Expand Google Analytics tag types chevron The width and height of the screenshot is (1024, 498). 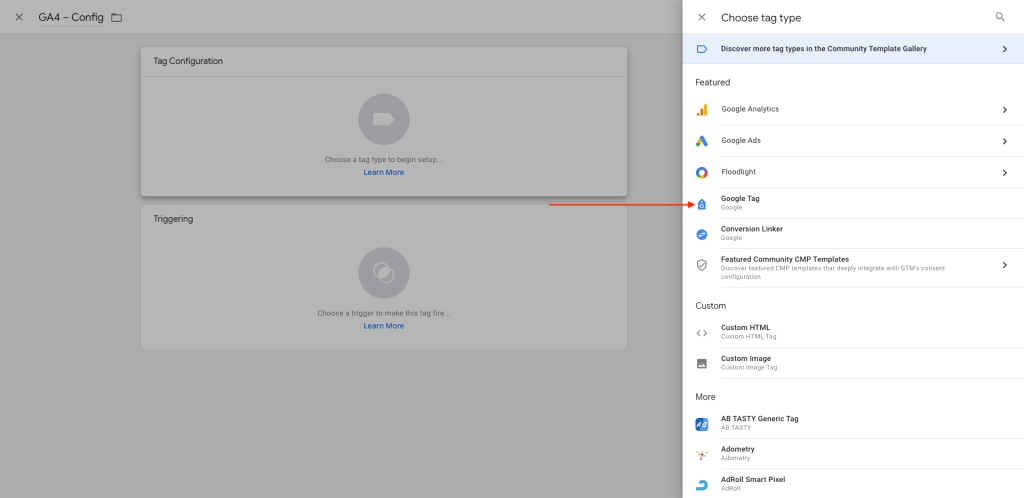(1004, 110)
